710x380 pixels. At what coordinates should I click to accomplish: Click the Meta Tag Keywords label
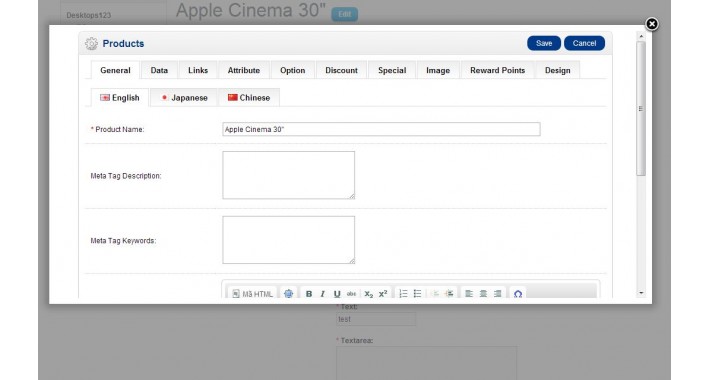click(123, 241)
